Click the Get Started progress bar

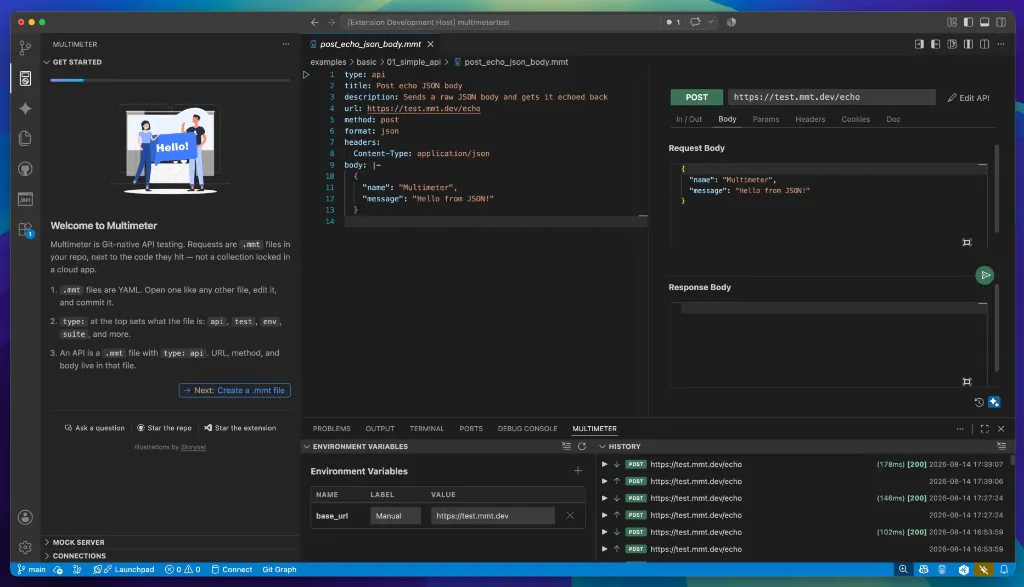point(170,80)
